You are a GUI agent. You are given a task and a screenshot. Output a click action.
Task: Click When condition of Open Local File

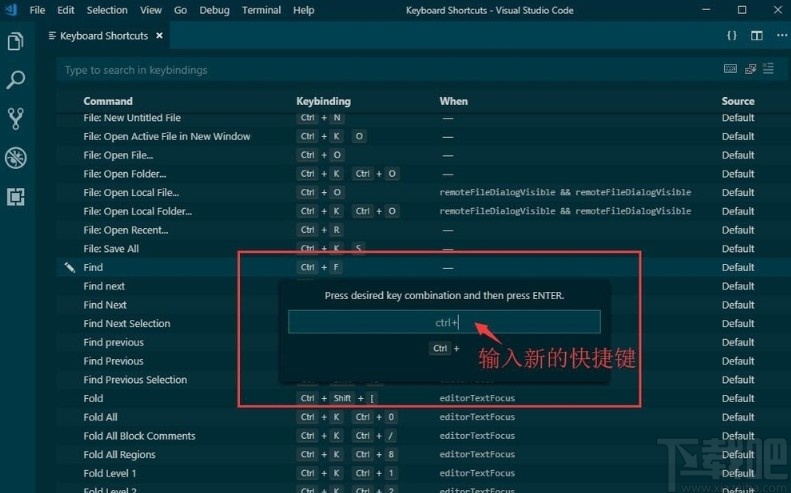pos(565,192)
